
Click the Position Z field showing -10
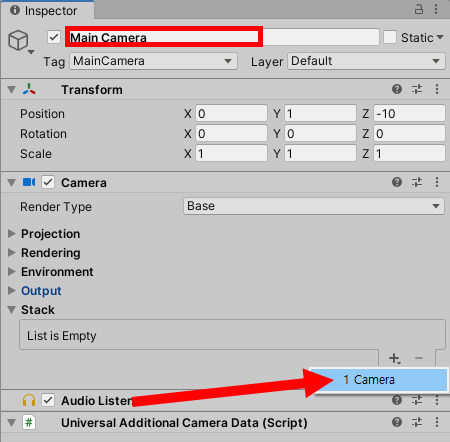409,113
